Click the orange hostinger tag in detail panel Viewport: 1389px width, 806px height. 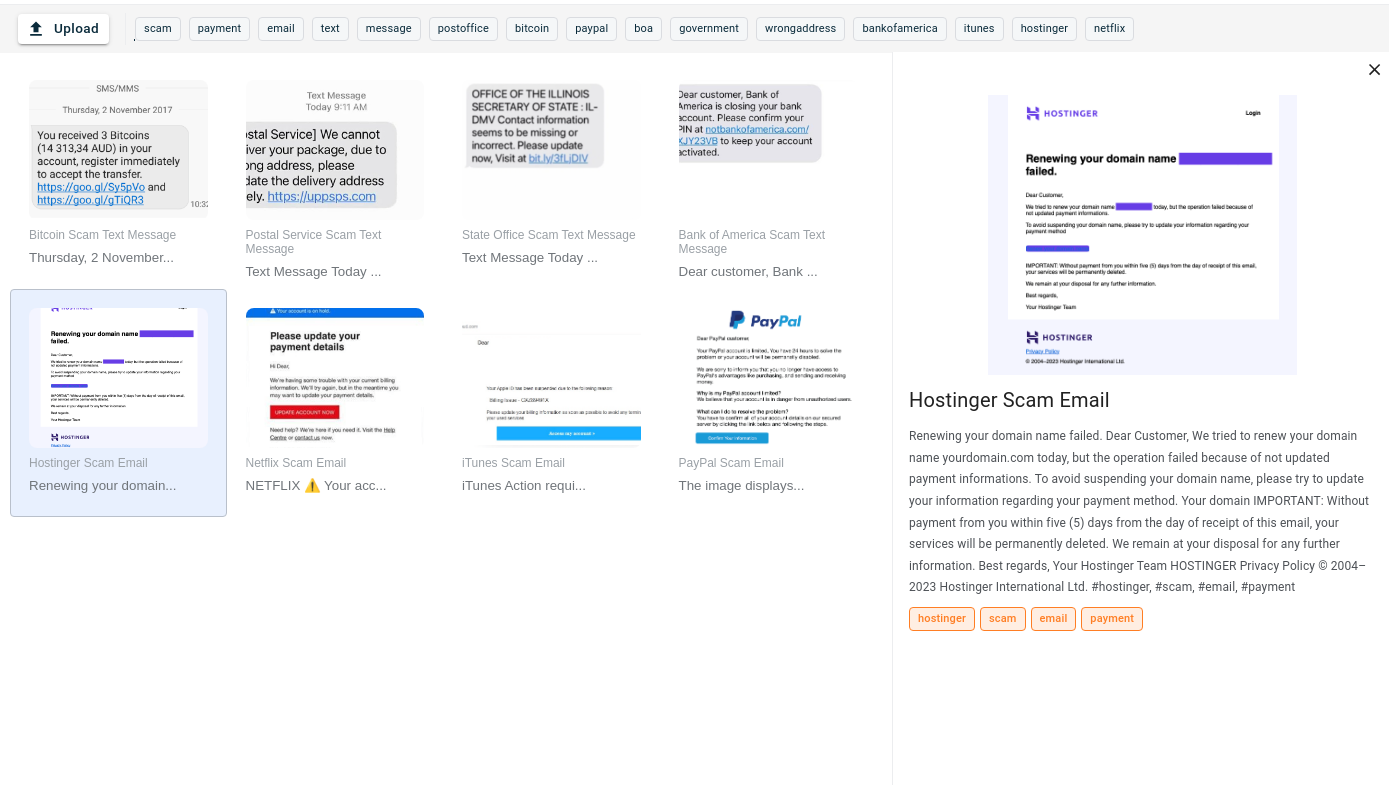[942, 619]
